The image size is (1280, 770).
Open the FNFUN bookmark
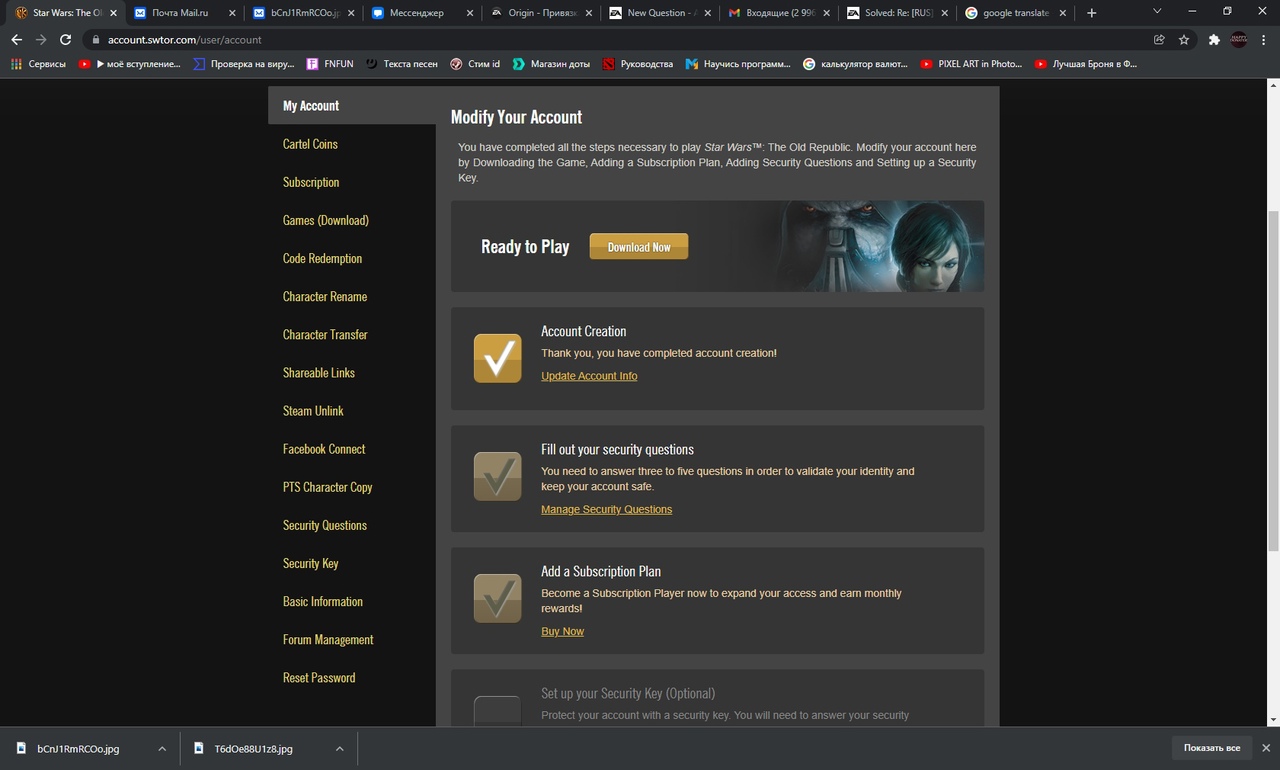pos(330,64)
